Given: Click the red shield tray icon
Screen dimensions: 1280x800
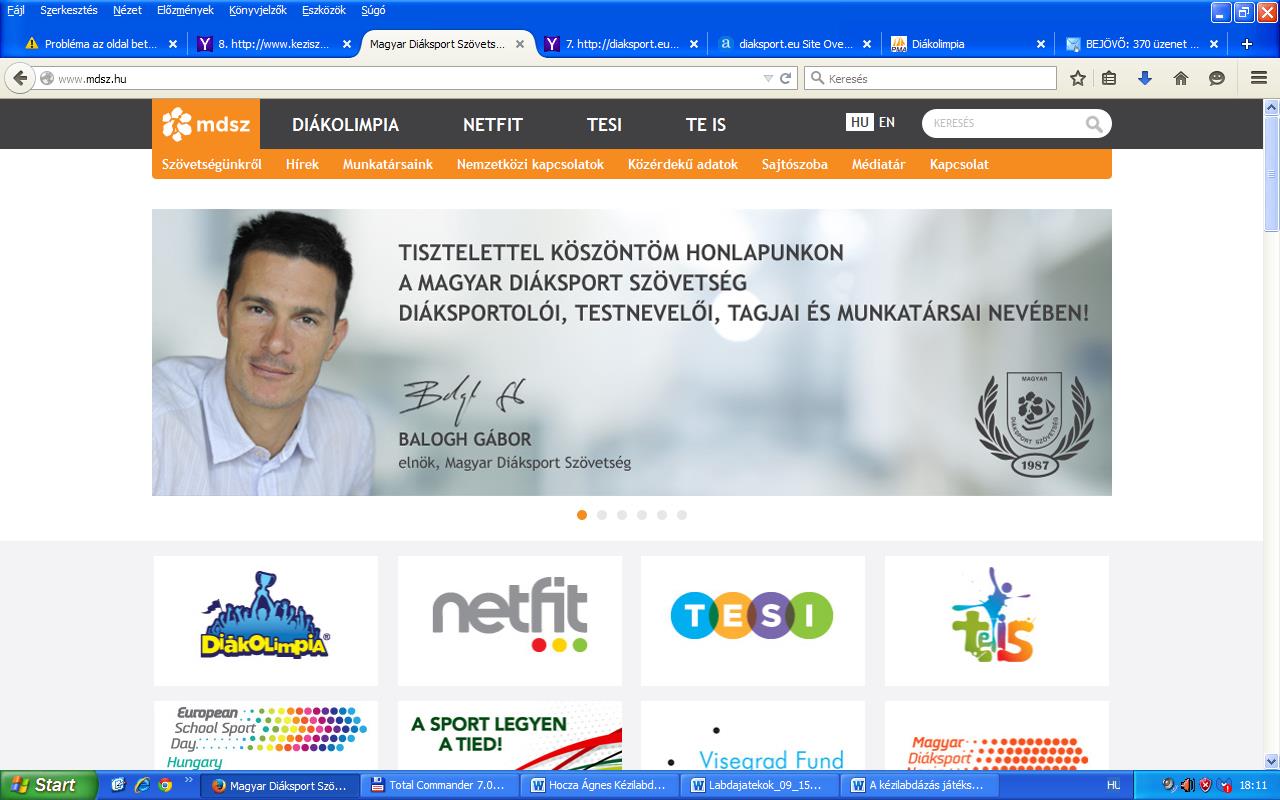Looking at the screenshot, I should pyautogui.click(x=1205, y=786).
